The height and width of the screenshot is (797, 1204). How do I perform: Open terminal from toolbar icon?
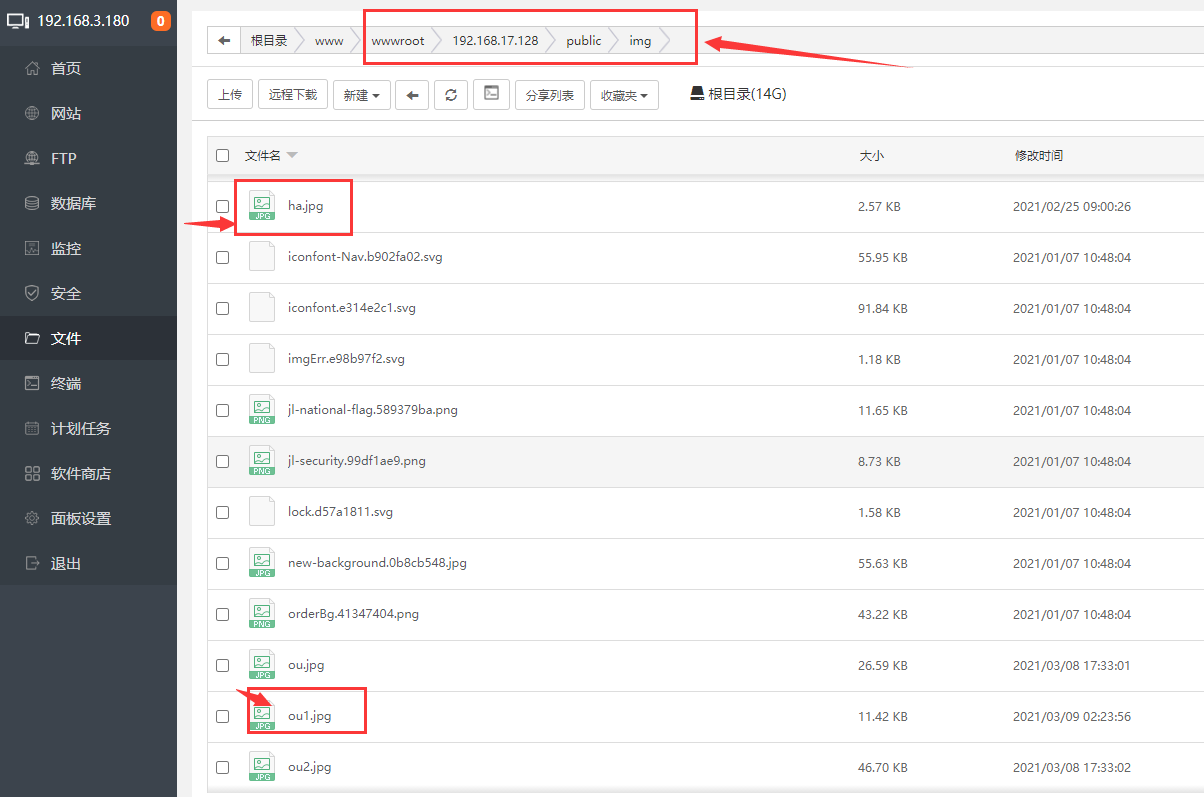pos(491,94)
